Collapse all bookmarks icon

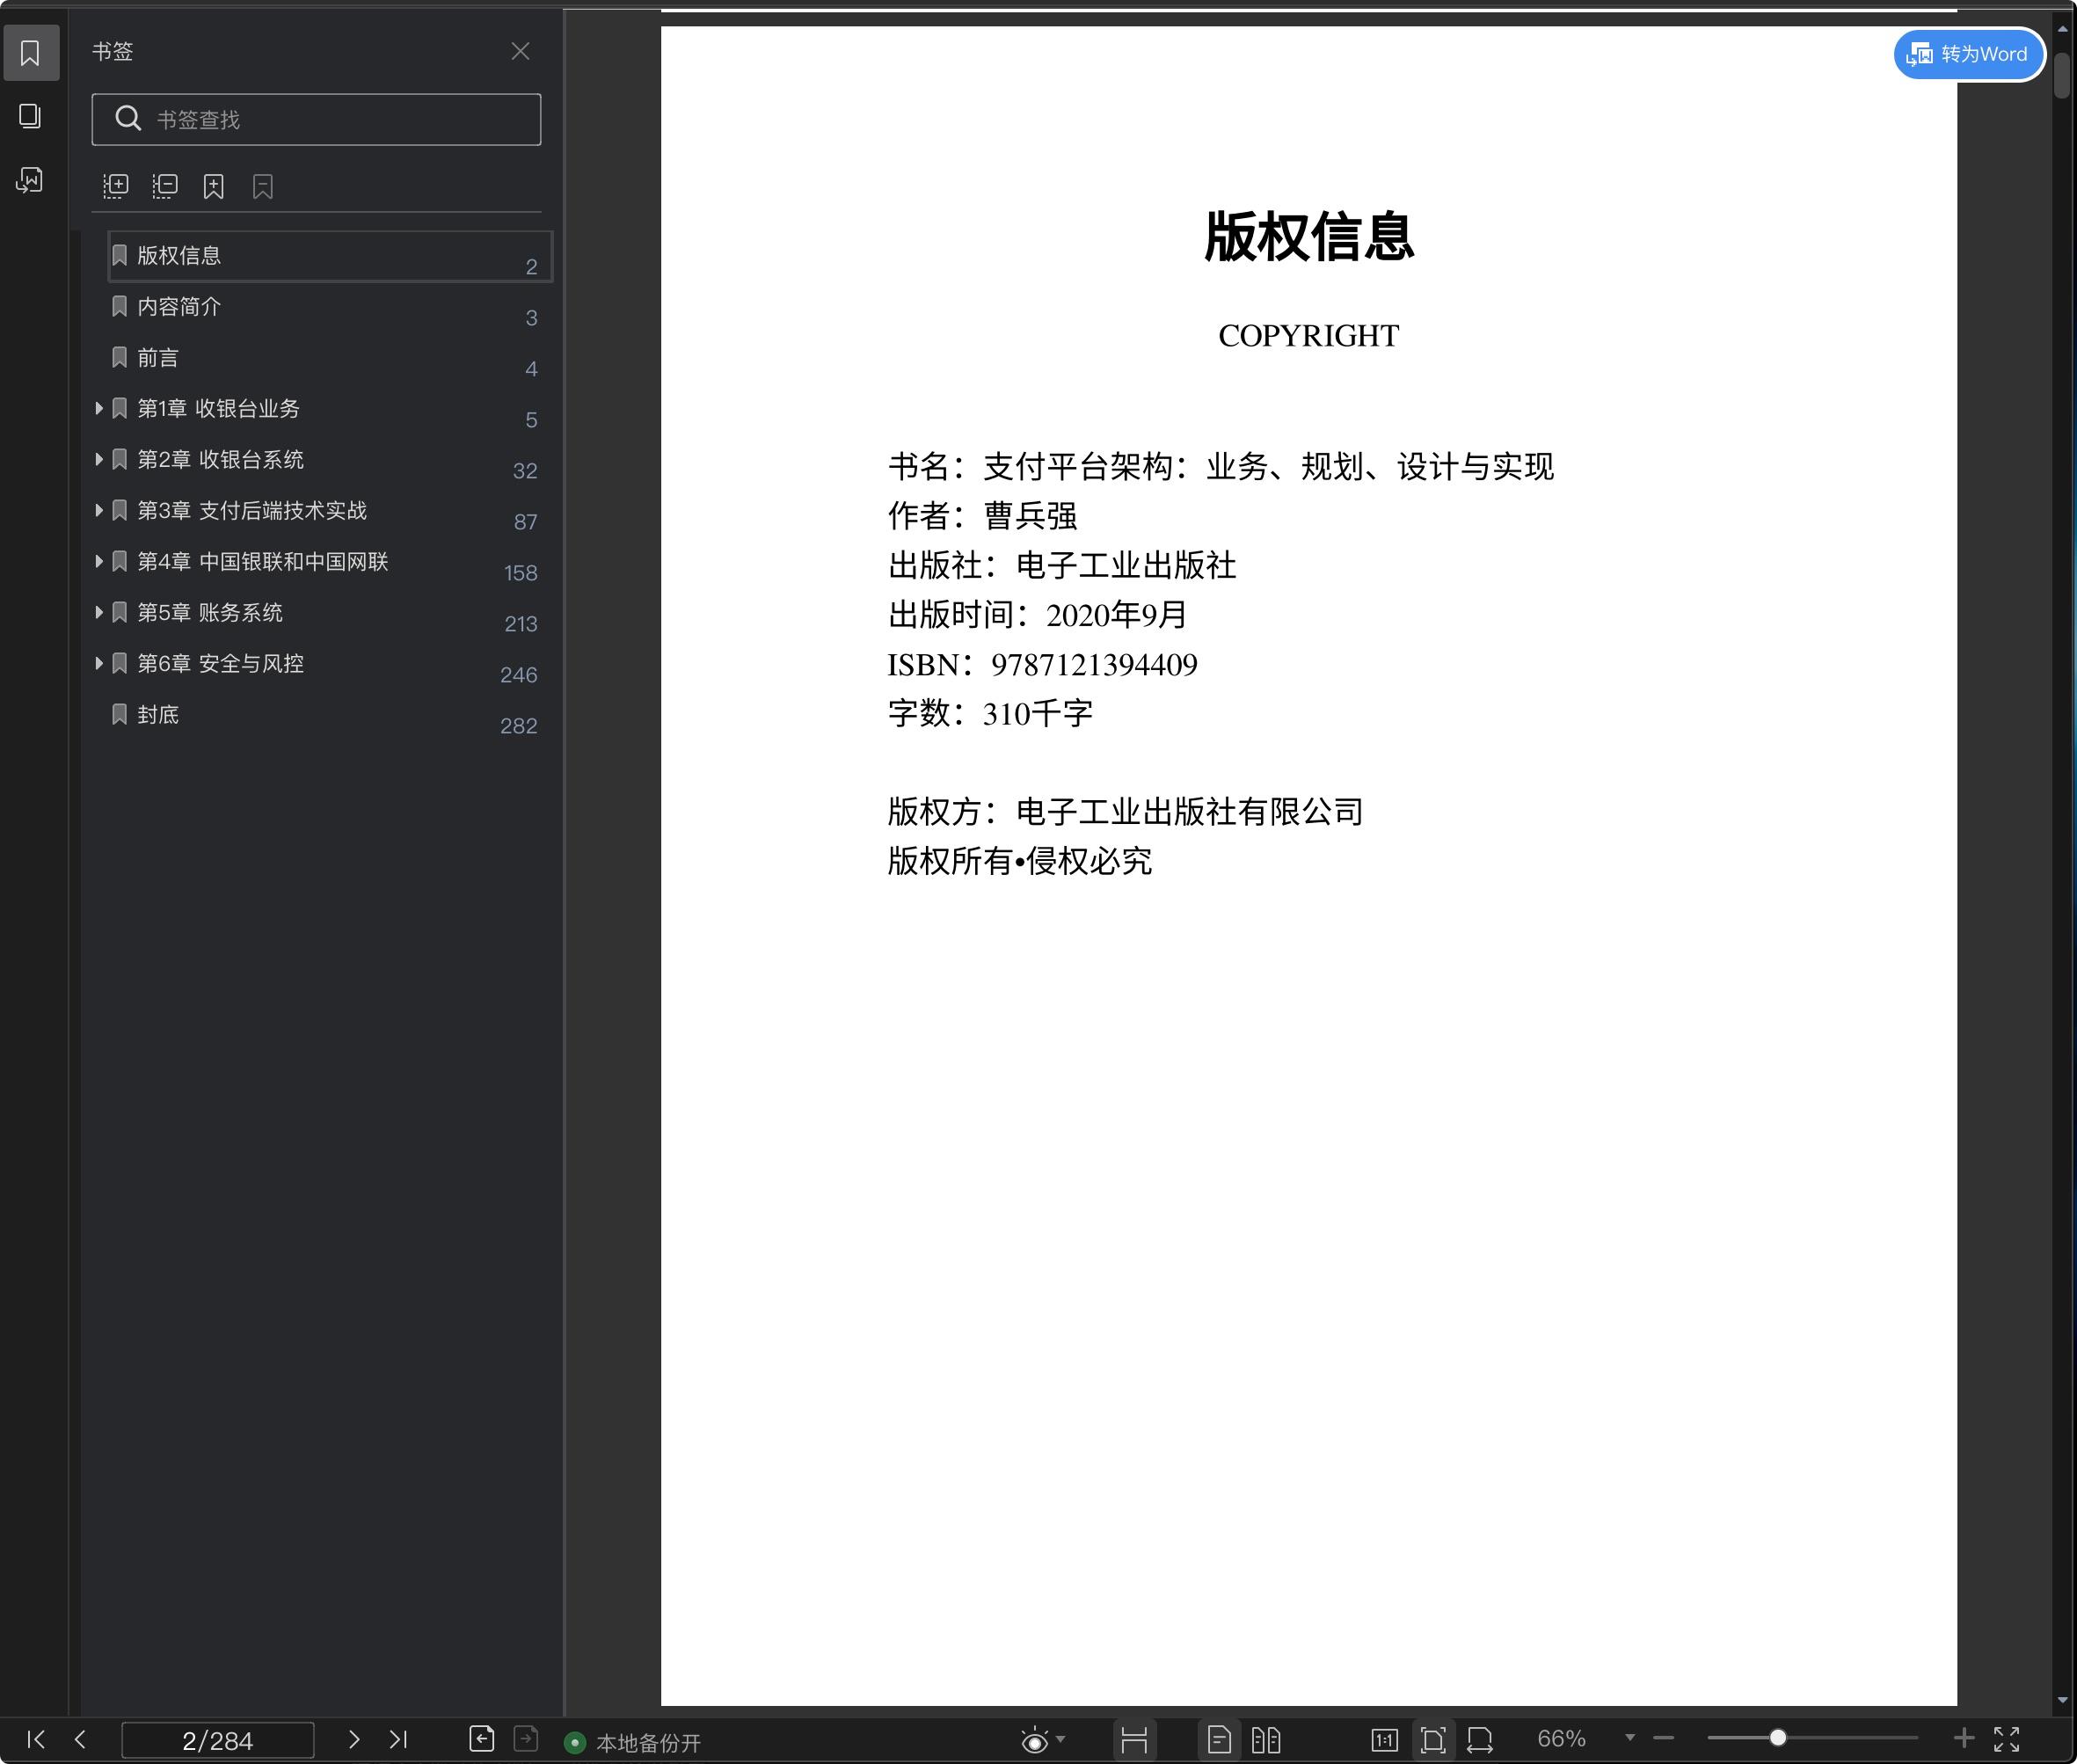165,186
